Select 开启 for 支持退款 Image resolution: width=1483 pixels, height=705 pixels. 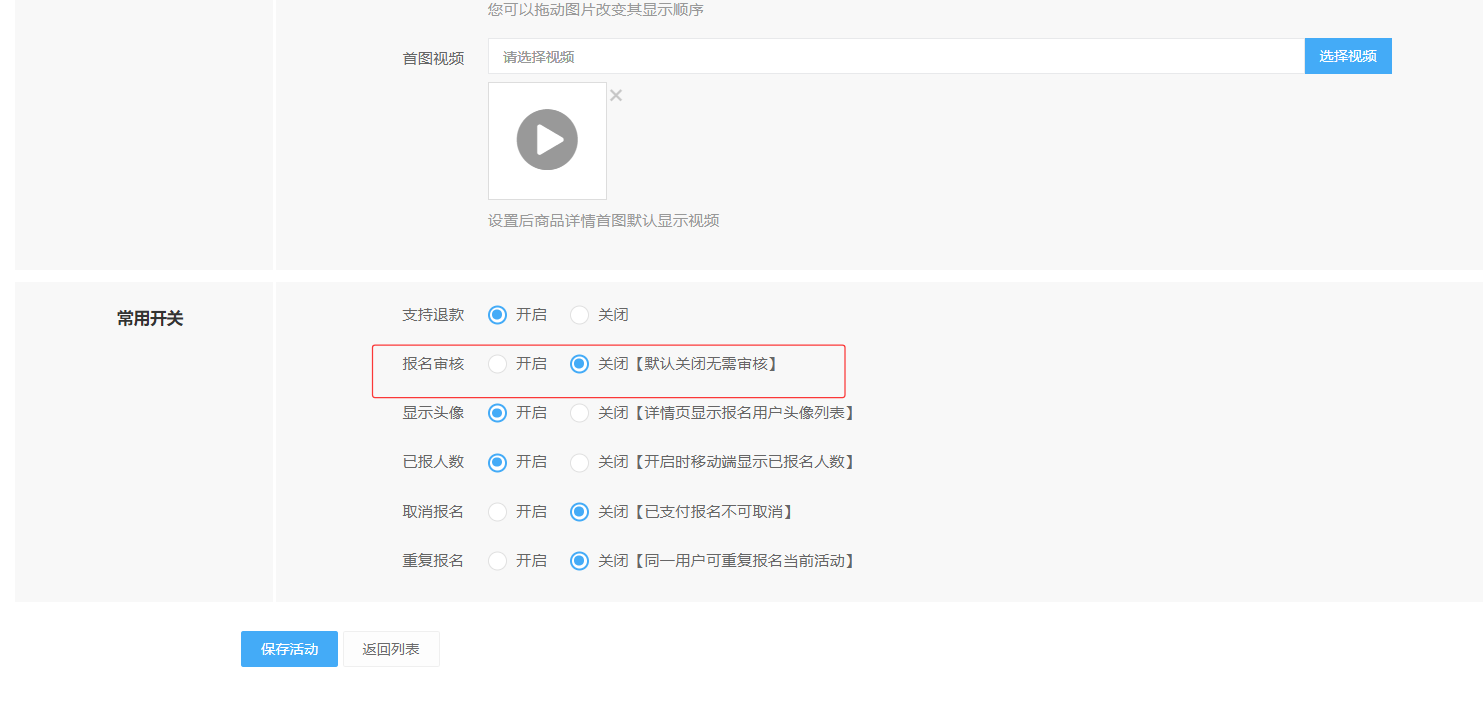click(x=497, y=315)
